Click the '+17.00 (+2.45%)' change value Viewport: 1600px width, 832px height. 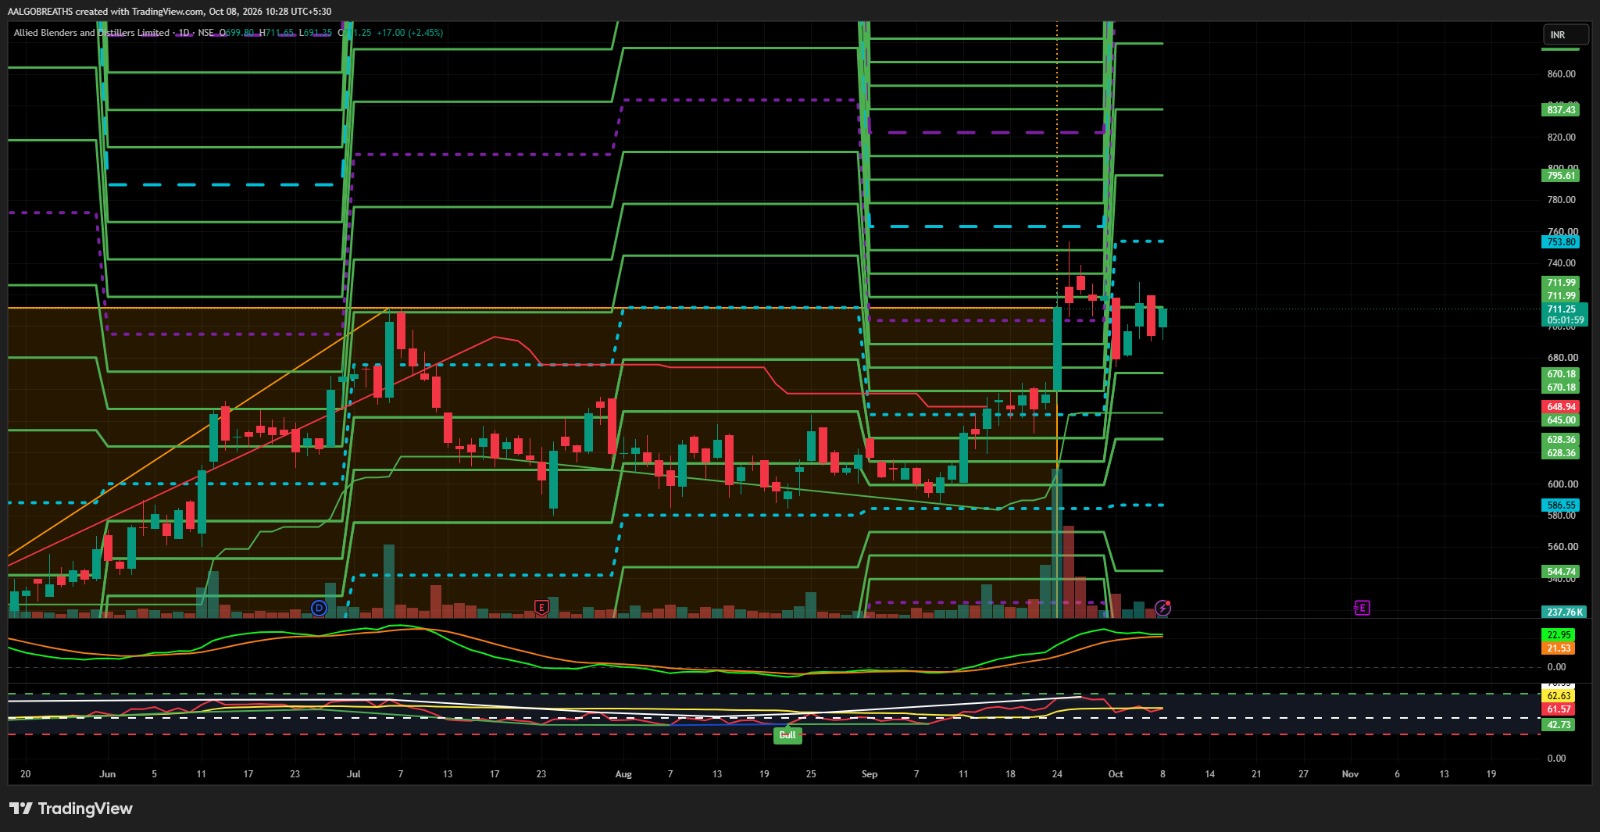point(410,33)
